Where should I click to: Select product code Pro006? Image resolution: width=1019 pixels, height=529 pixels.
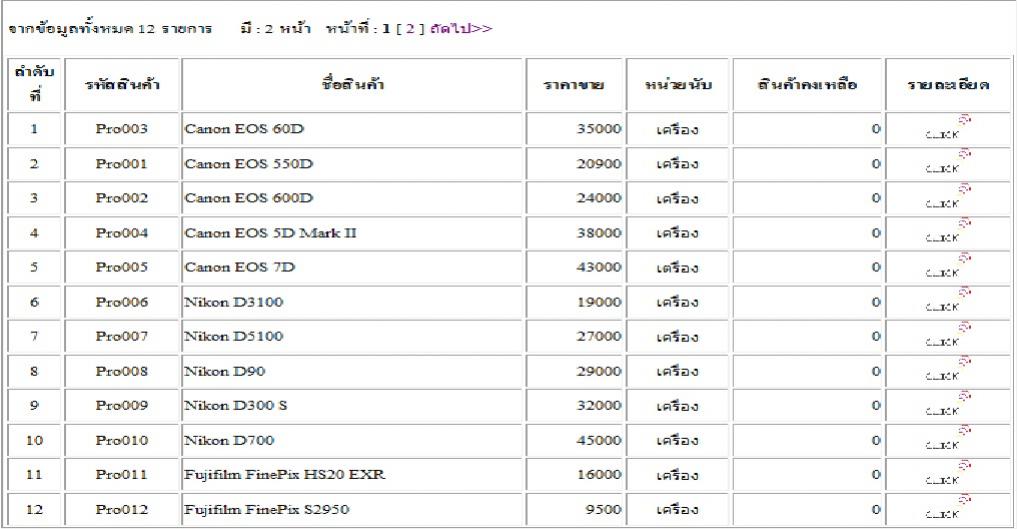(x=122, y=302)
